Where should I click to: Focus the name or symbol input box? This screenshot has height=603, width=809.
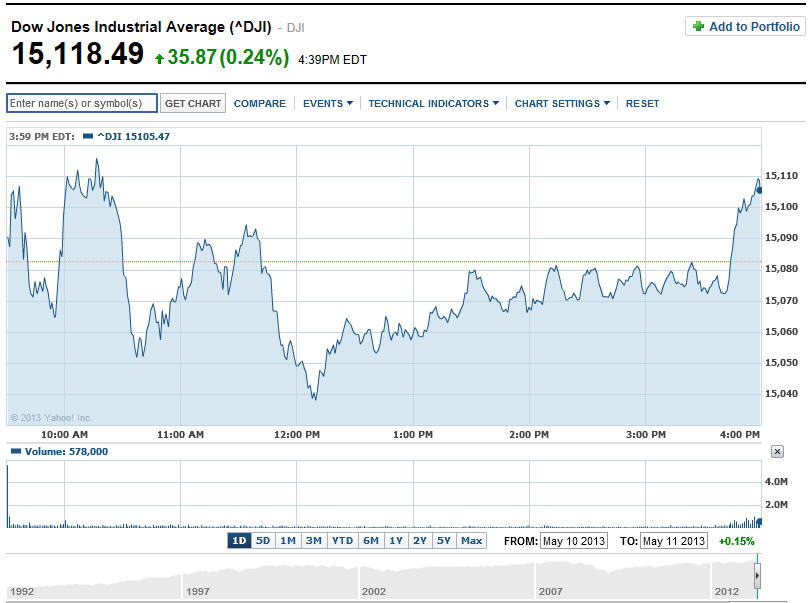coord(82,104)
